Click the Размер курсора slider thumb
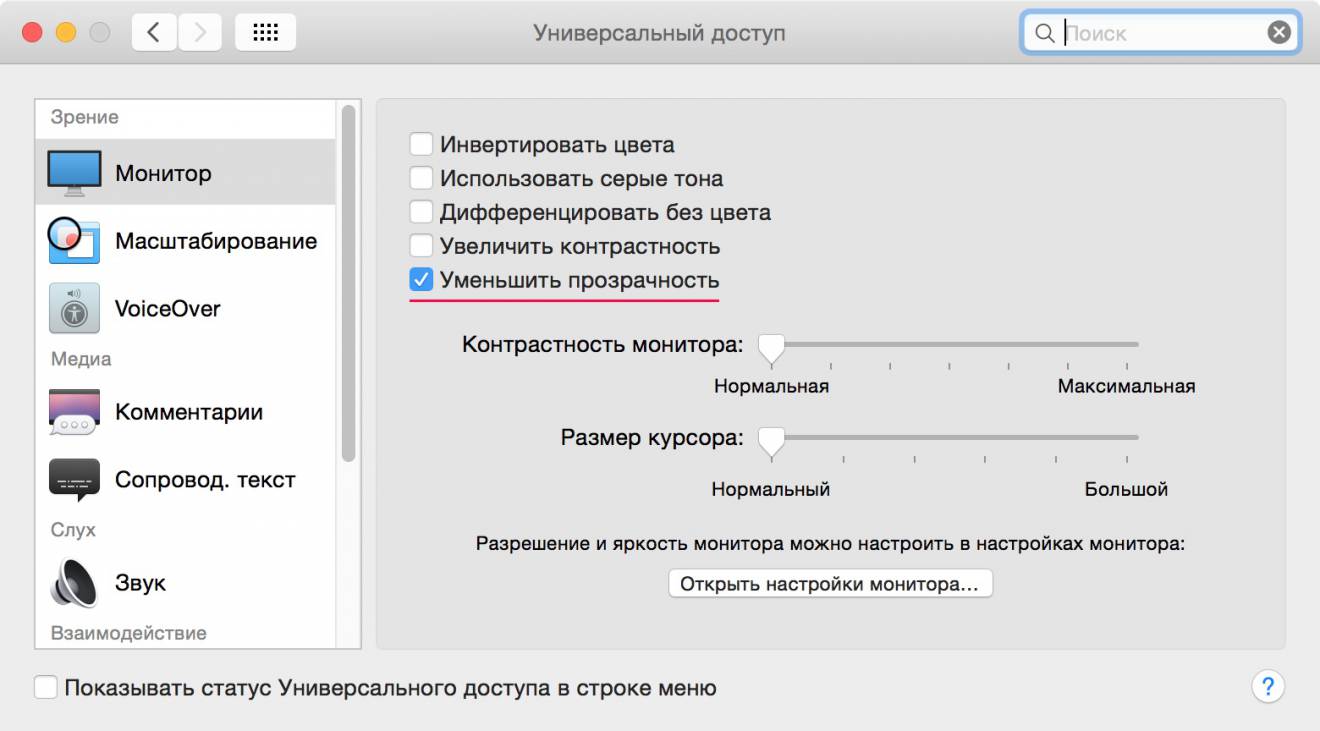 coord(771,441)
